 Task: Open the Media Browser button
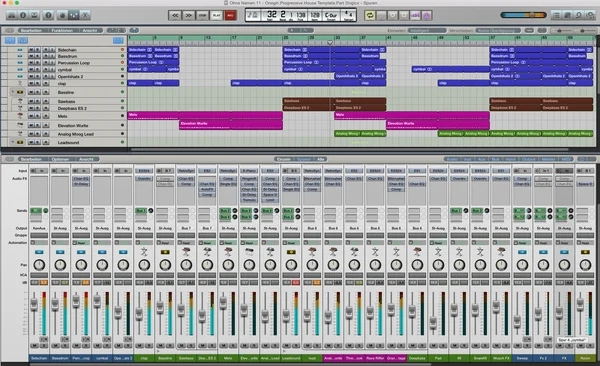pos(590,15)
